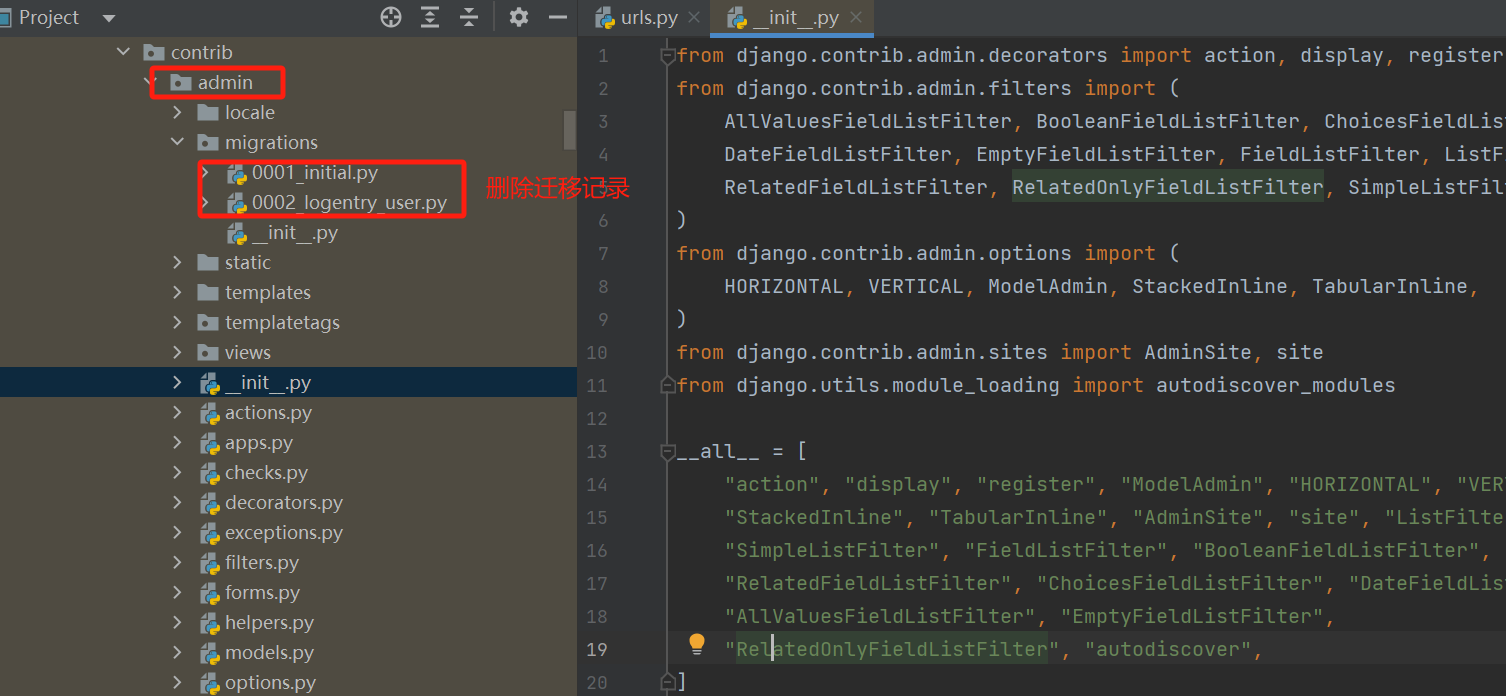The image size is (1506, 696).
Task: Click the Python icon of checks.py
Action: point(209,472)
